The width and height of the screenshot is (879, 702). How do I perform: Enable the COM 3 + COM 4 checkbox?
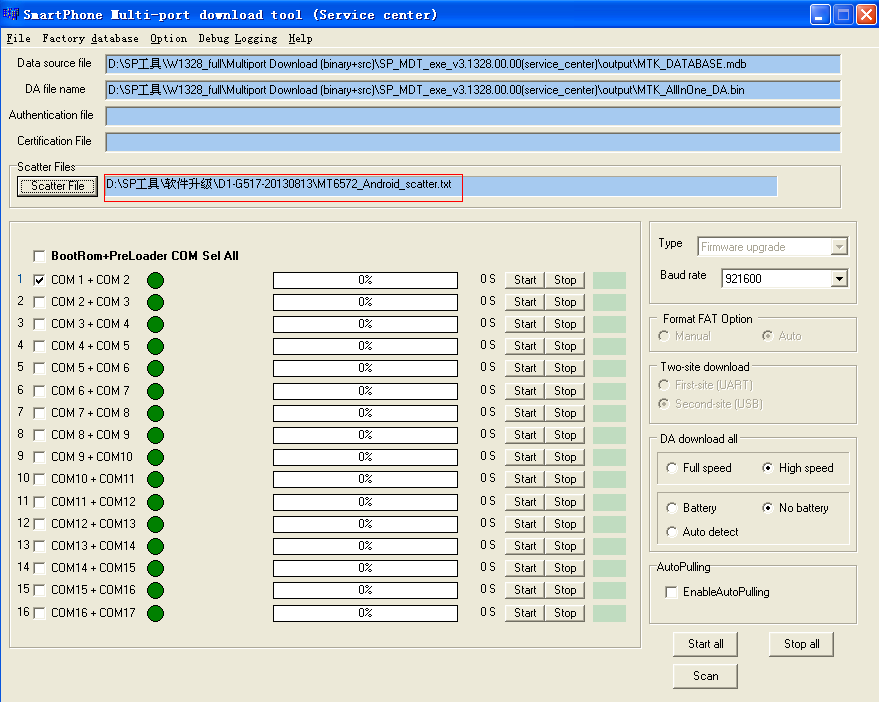[x=39, y=324]
